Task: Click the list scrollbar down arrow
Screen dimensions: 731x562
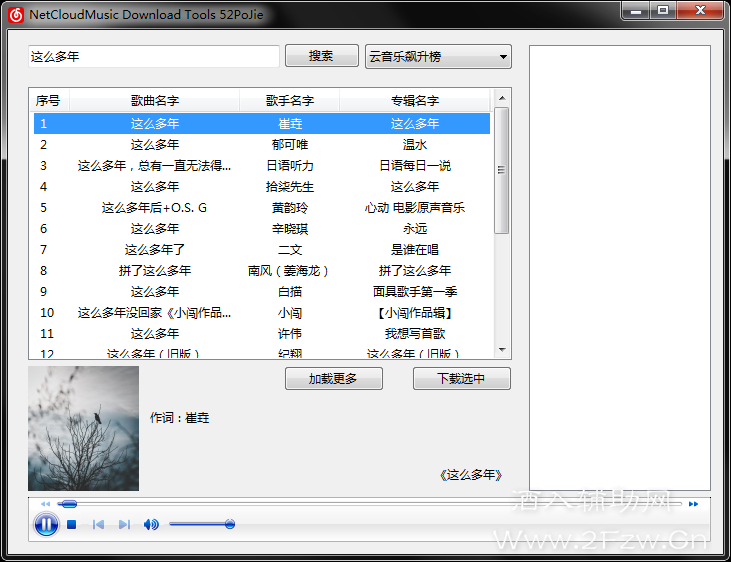Action: [x=502, y=349]
